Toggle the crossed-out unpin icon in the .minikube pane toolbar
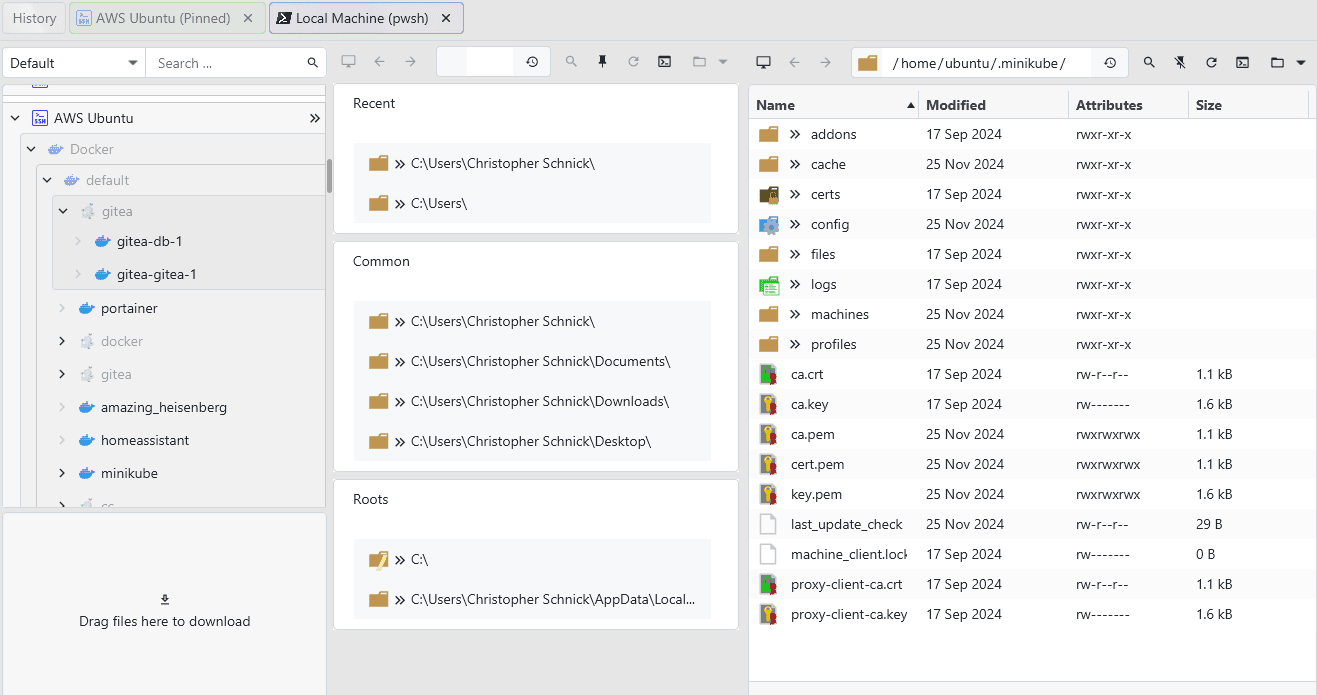This screenshot has height=695, width=1317. [1180, 62]
